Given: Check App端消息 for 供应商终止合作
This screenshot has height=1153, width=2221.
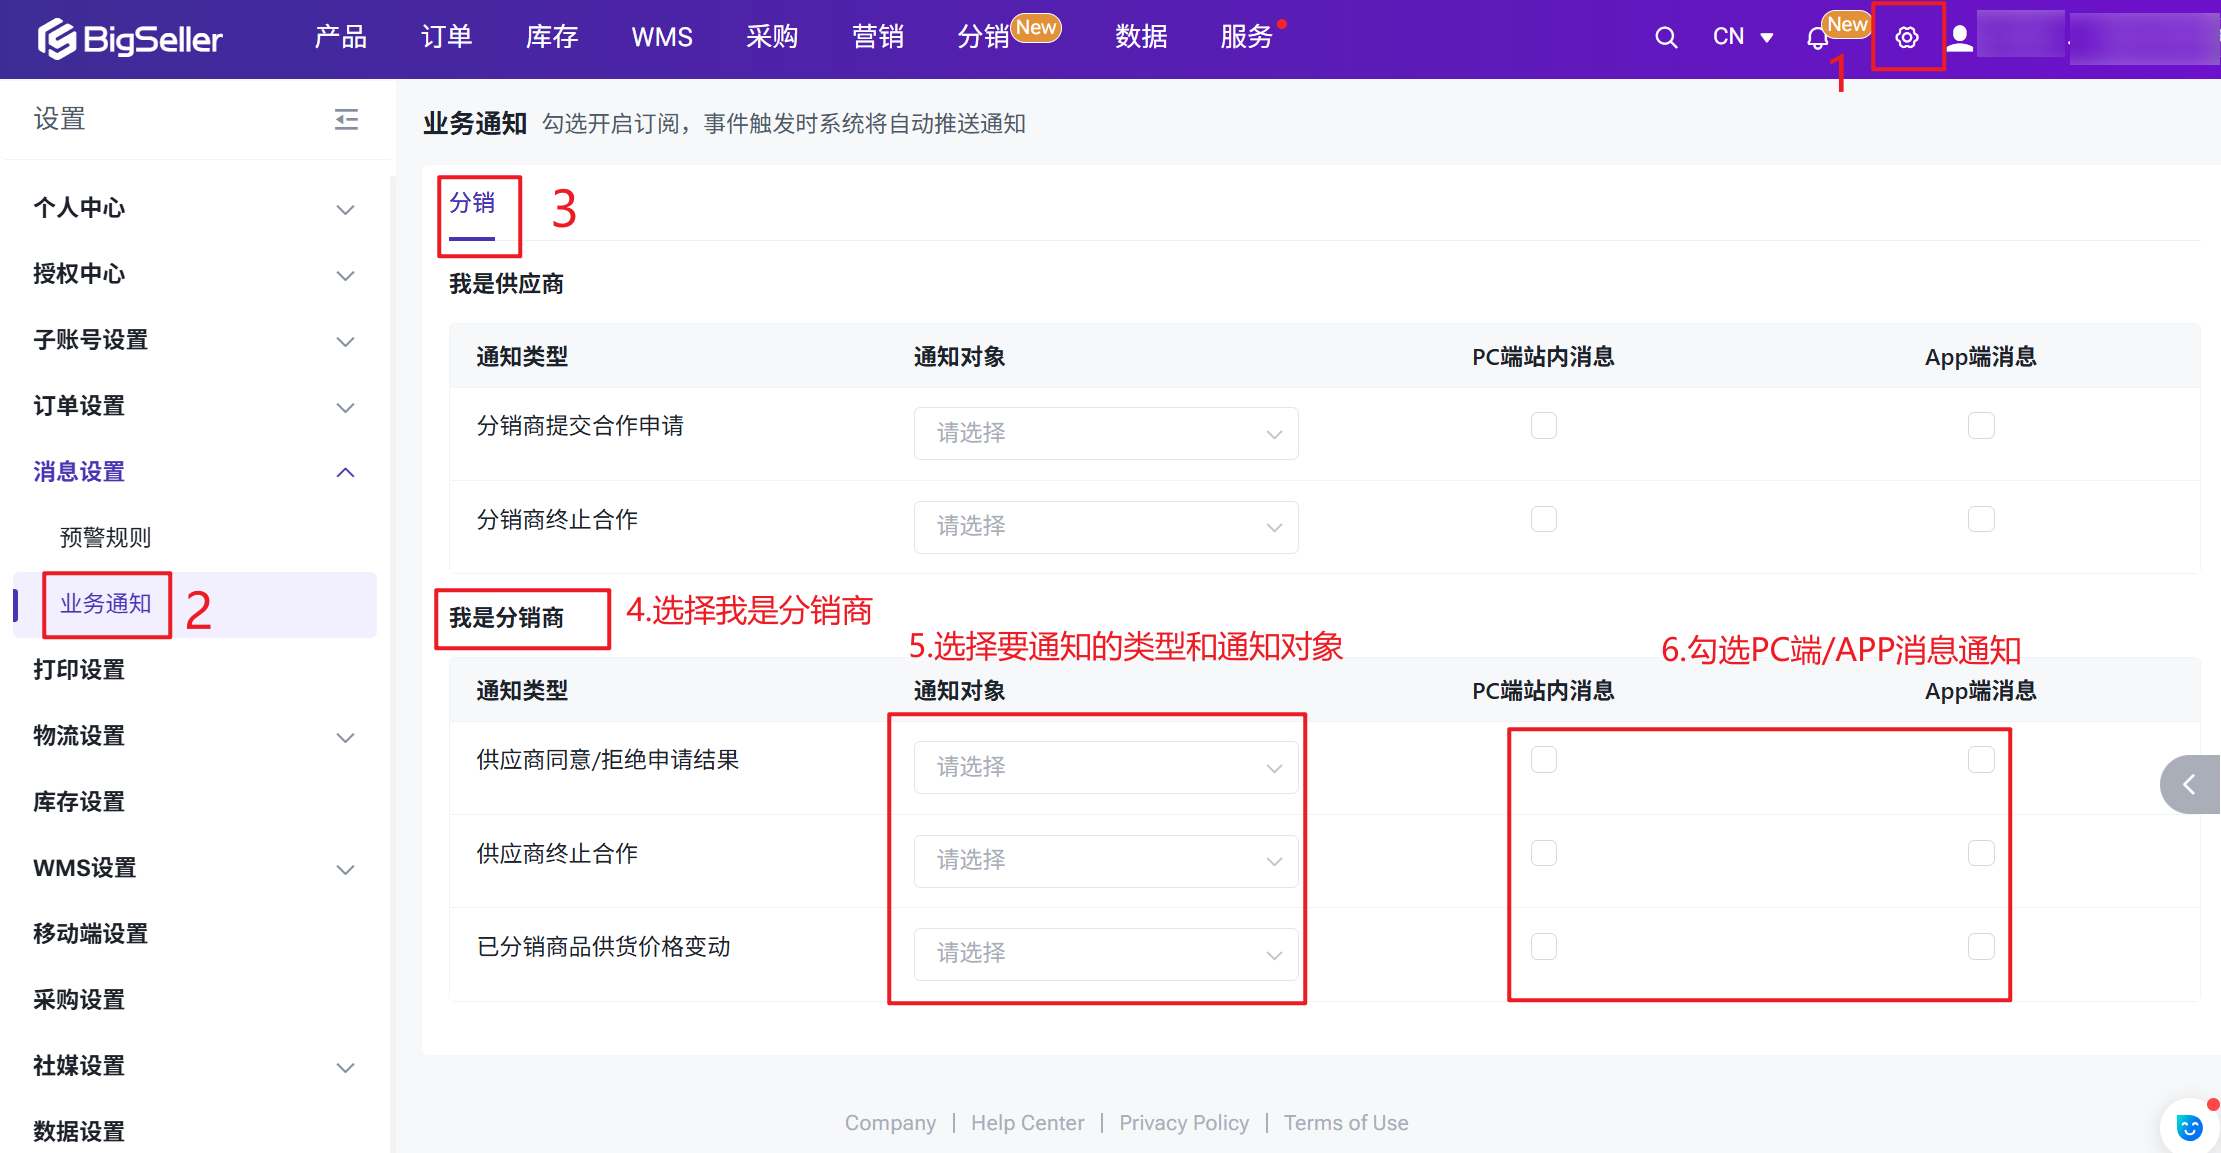Looking at the screenshot, I should (1980, 853).
